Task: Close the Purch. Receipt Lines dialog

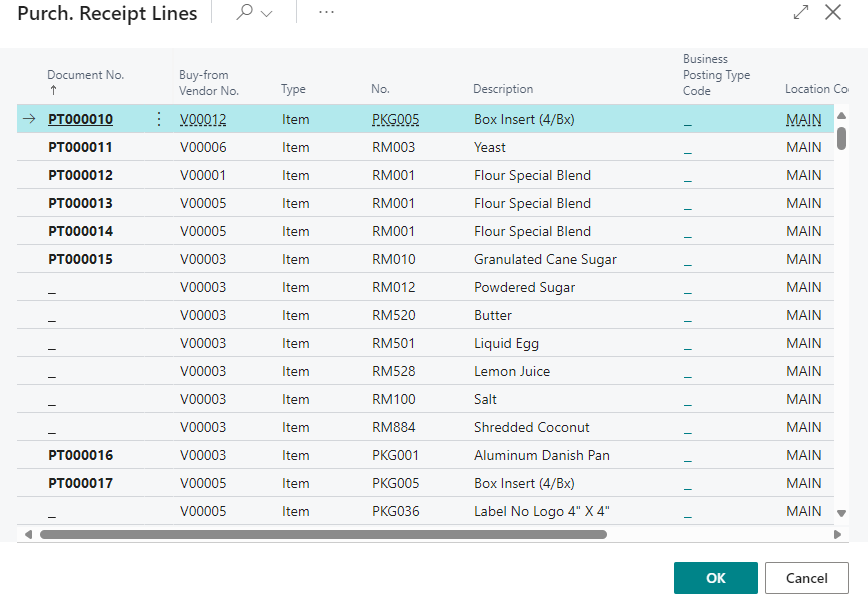Action: click(x=832, y=13)
